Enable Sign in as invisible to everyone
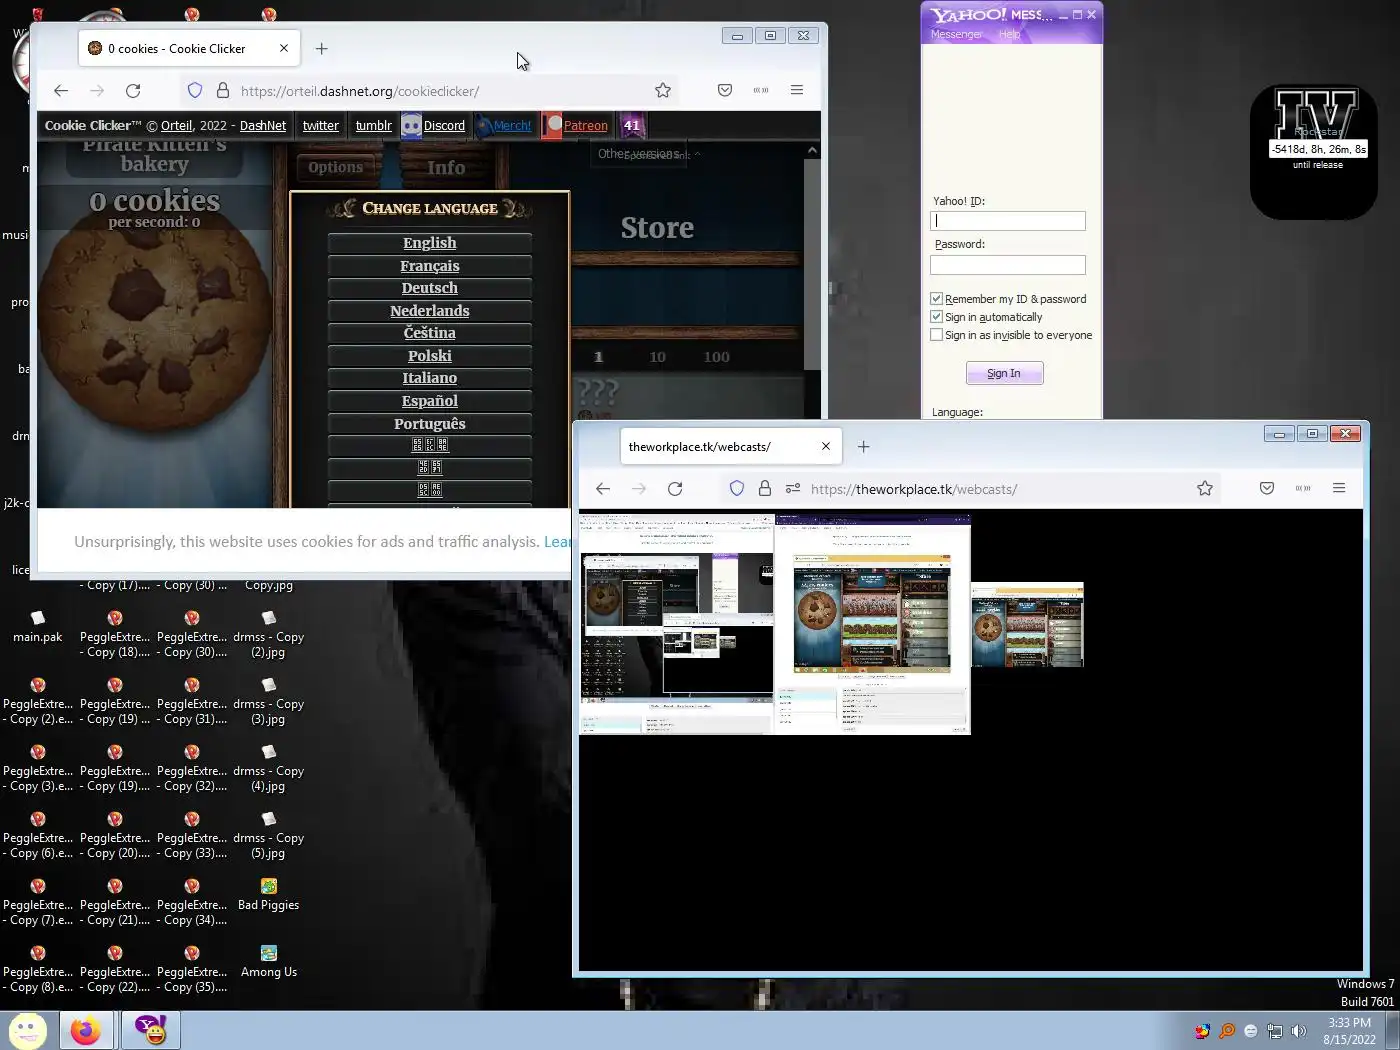The image size is (1400, 1050). (937, 335)
